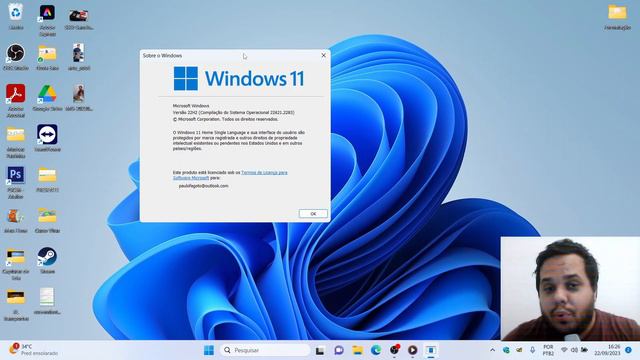This screenshot has height=360, width=640.
Task: Open the spreadsheet document icon on desktop
Action: tap(47, 301)
